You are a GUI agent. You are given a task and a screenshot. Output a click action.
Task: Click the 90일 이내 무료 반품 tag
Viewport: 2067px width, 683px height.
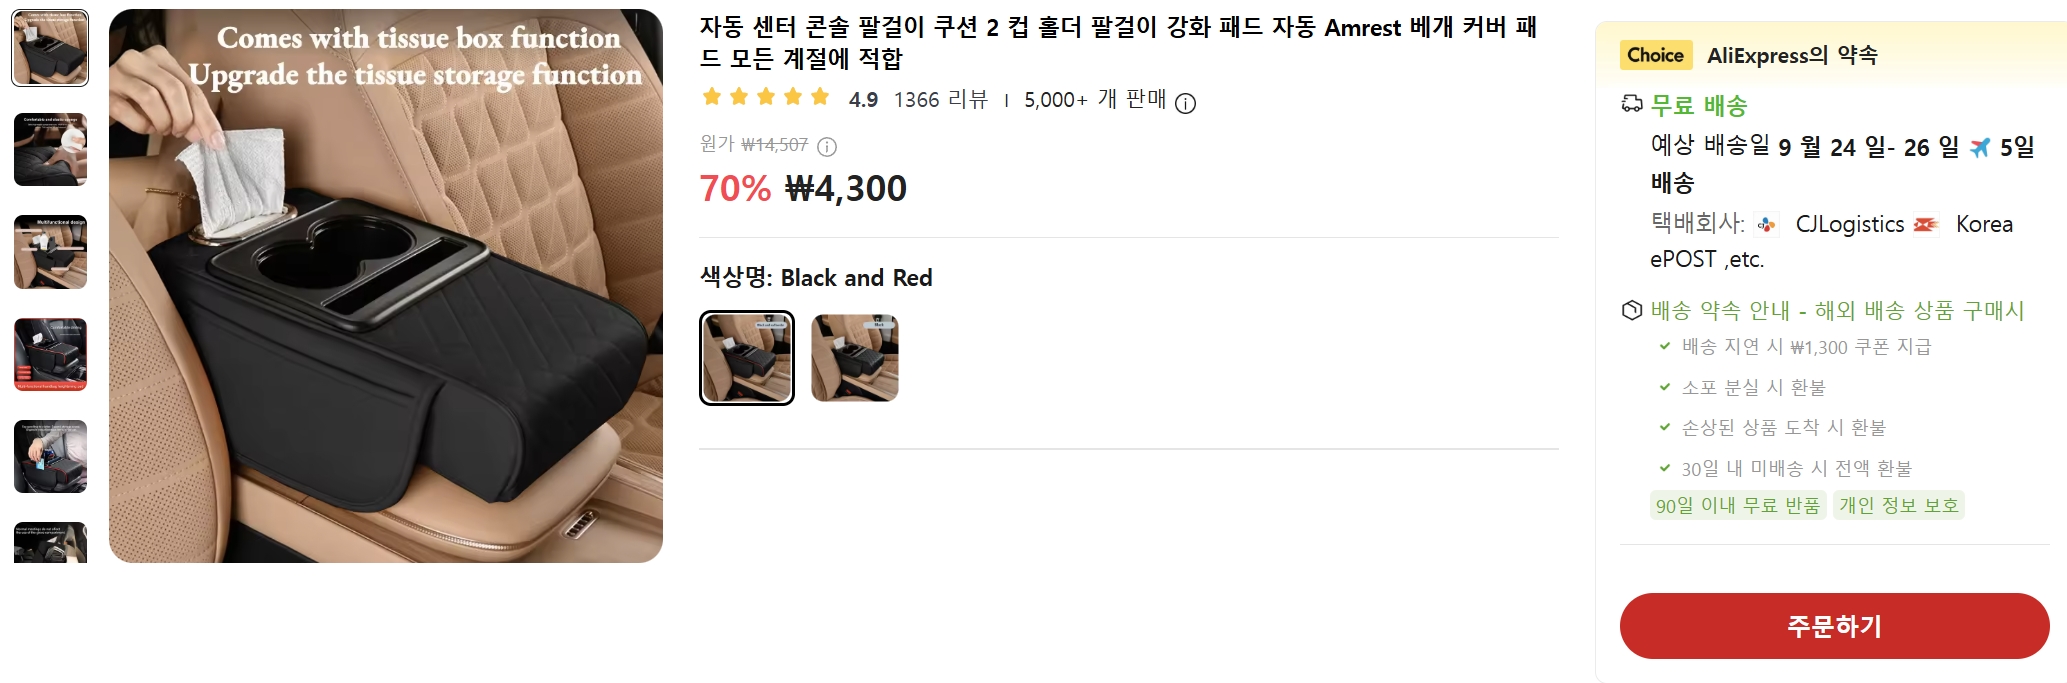click(1738, 505)
